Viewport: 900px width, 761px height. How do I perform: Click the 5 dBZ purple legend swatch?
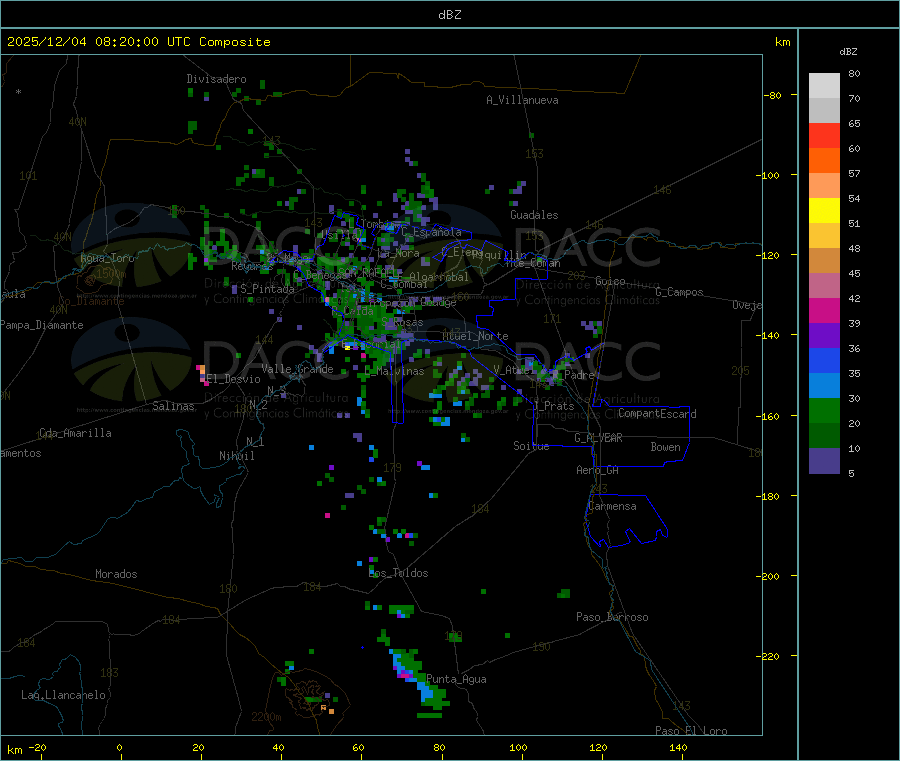click(824, 461)
